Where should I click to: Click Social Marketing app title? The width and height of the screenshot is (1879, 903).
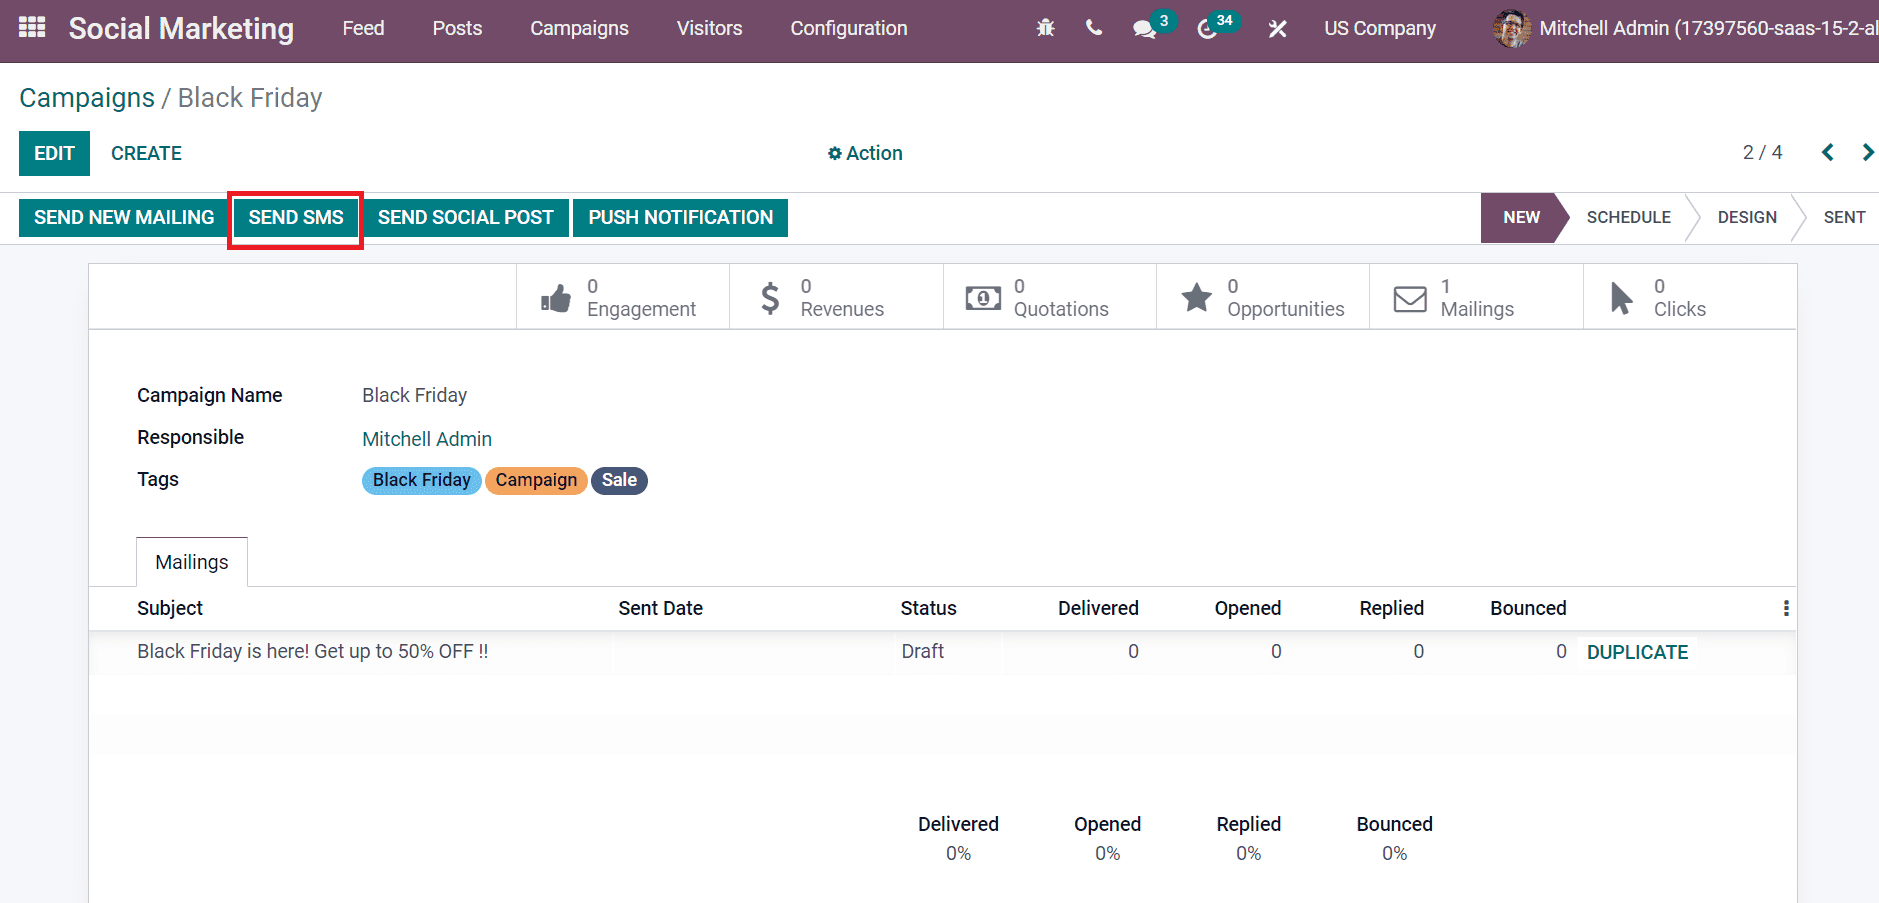[181, 28]
